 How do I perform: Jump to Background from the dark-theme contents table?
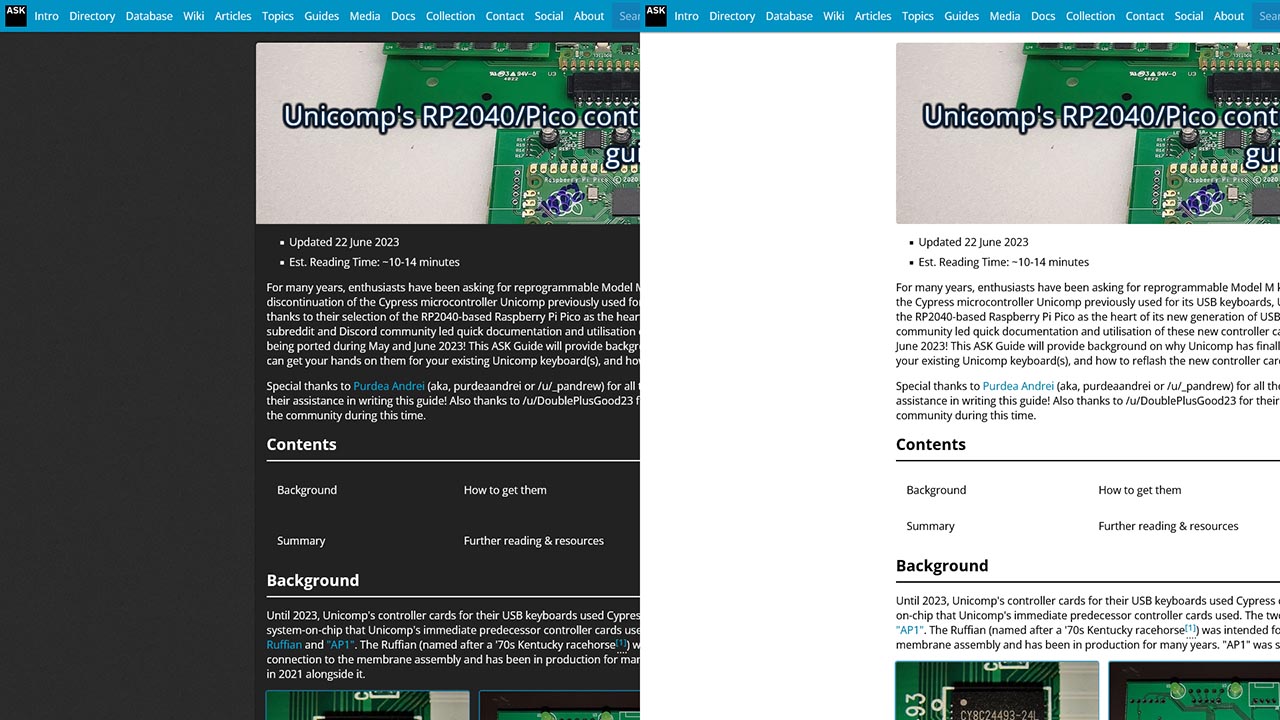point(307,490)
